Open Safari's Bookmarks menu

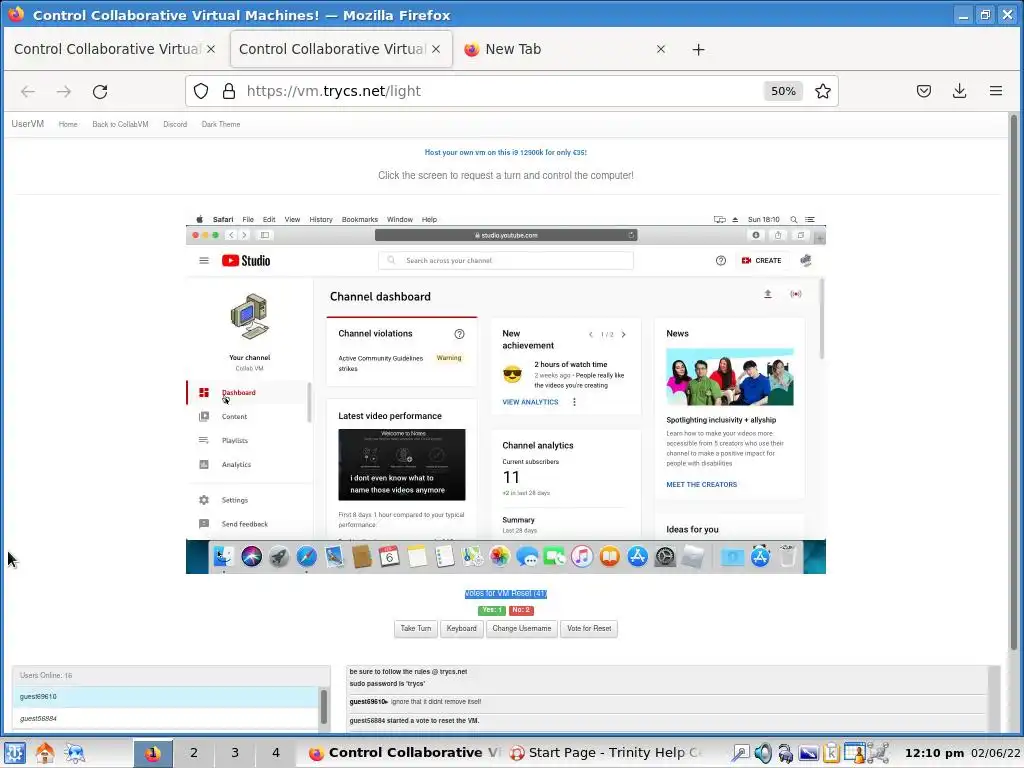pos(360,219)
